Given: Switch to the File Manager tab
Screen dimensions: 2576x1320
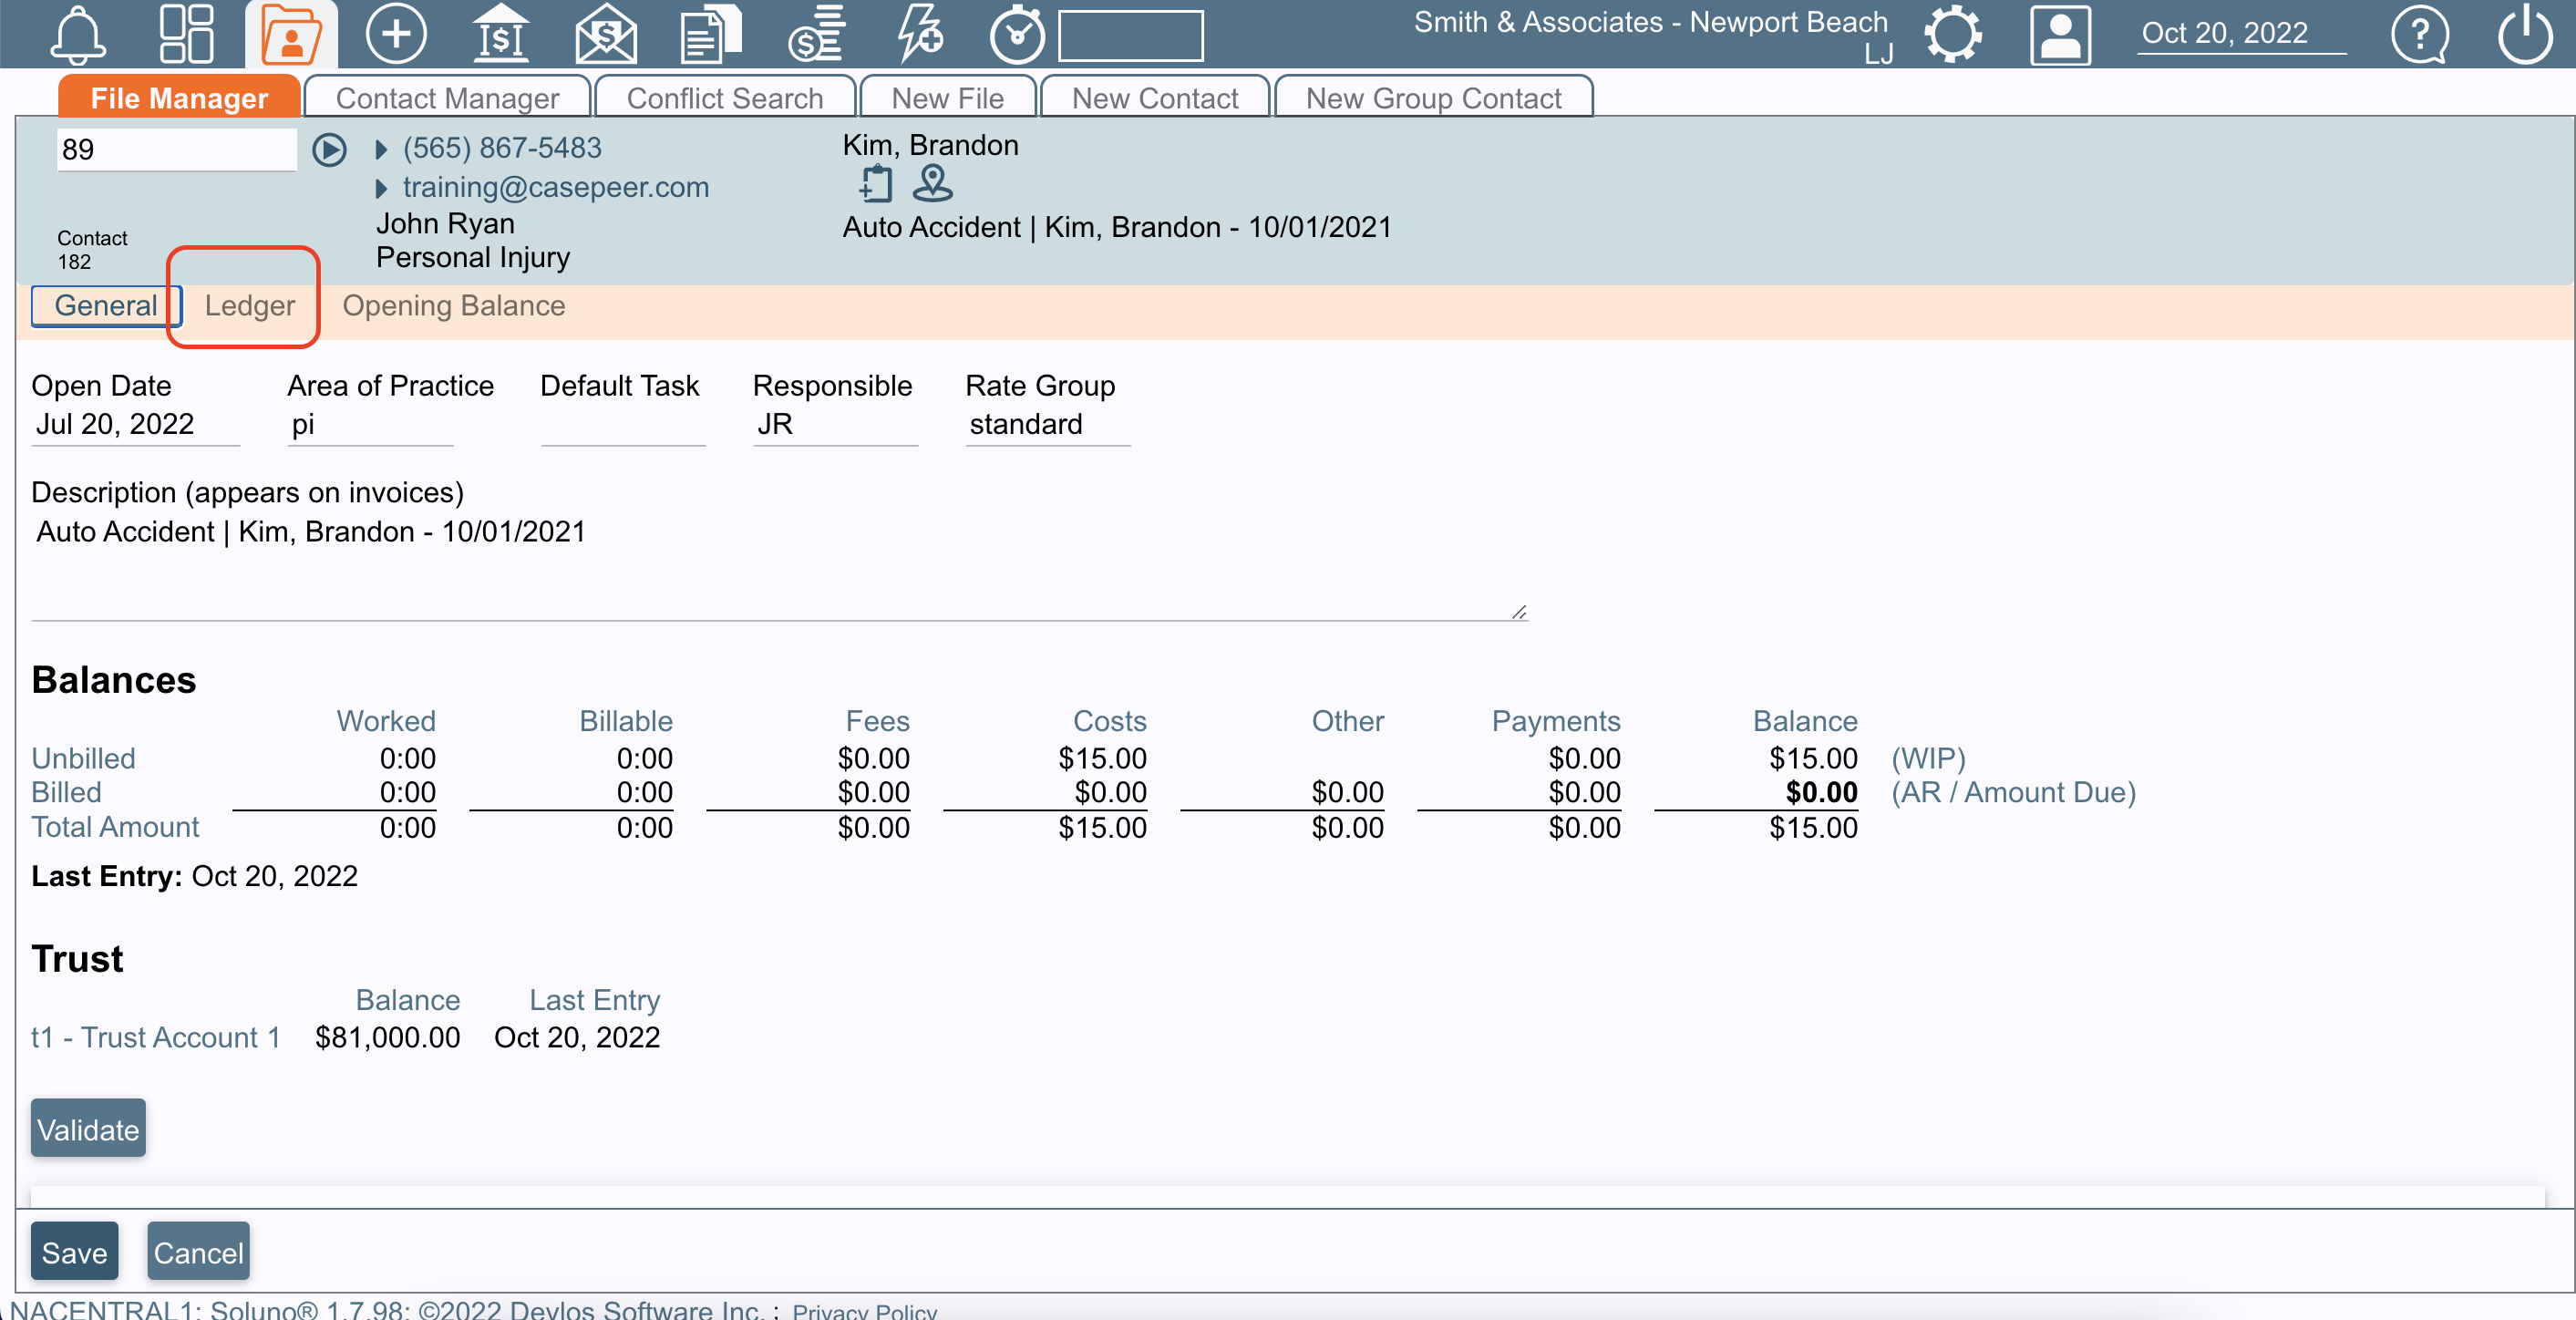Looking at the screenshot, I should (x=179, y=98).
